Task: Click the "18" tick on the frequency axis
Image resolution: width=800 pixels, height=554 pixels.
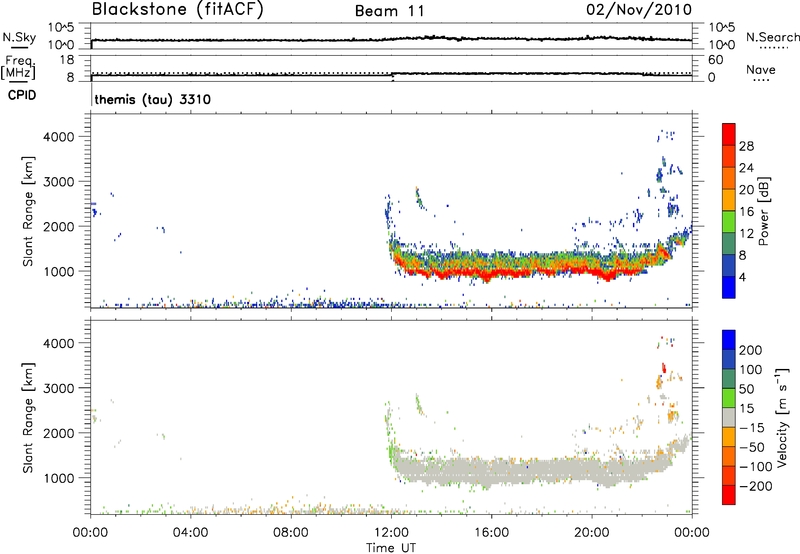Action: click(x=67, y=60)
